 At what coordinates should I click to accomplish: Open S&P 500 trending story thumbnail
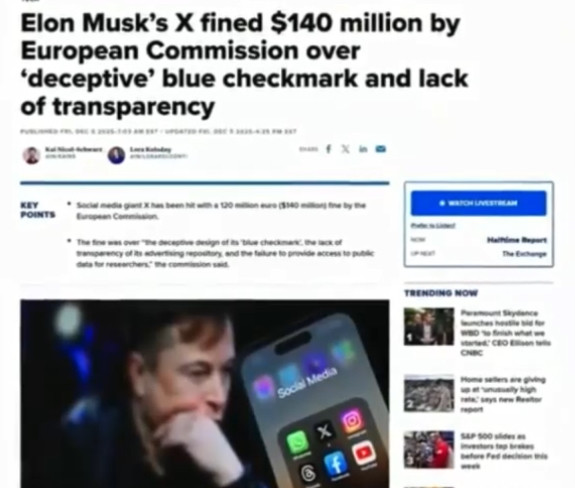pos(429,450)
